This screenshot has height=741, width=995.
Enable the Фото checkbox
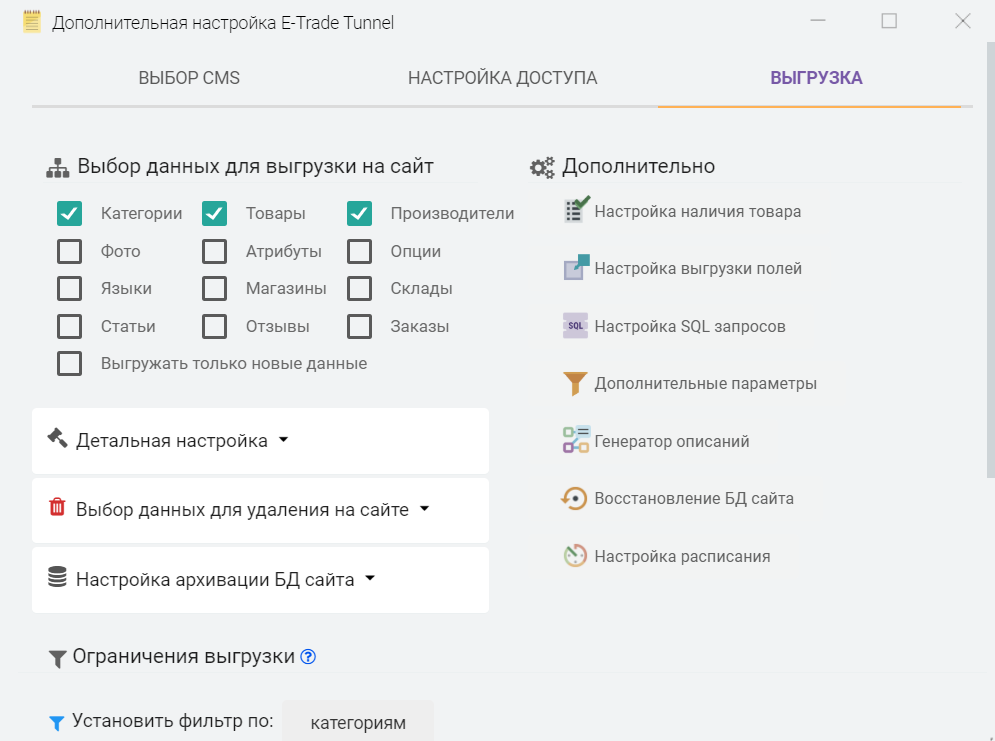click(70, 251)
